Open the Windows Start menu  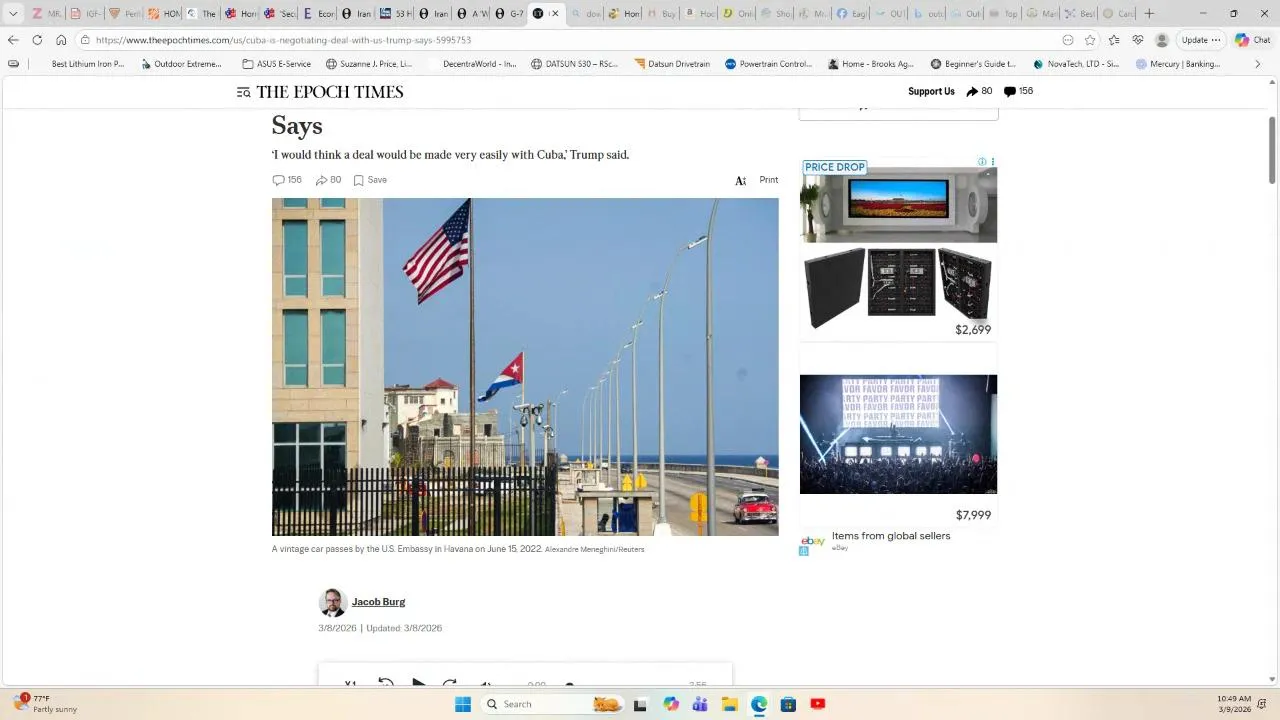[x=462, y=704]
